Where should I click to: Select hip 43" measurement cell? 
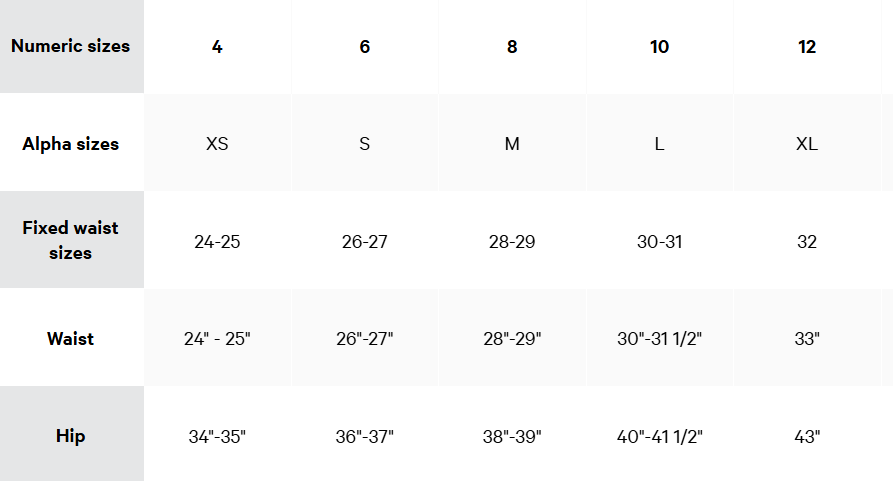(807, 436)
